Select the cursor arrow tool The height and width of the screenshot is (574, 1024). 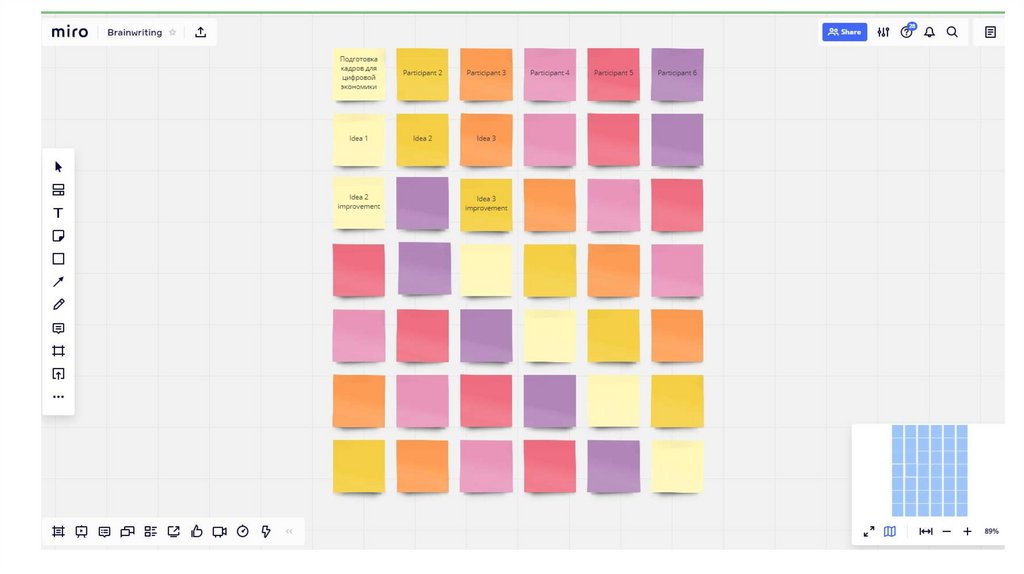[58, 167]
